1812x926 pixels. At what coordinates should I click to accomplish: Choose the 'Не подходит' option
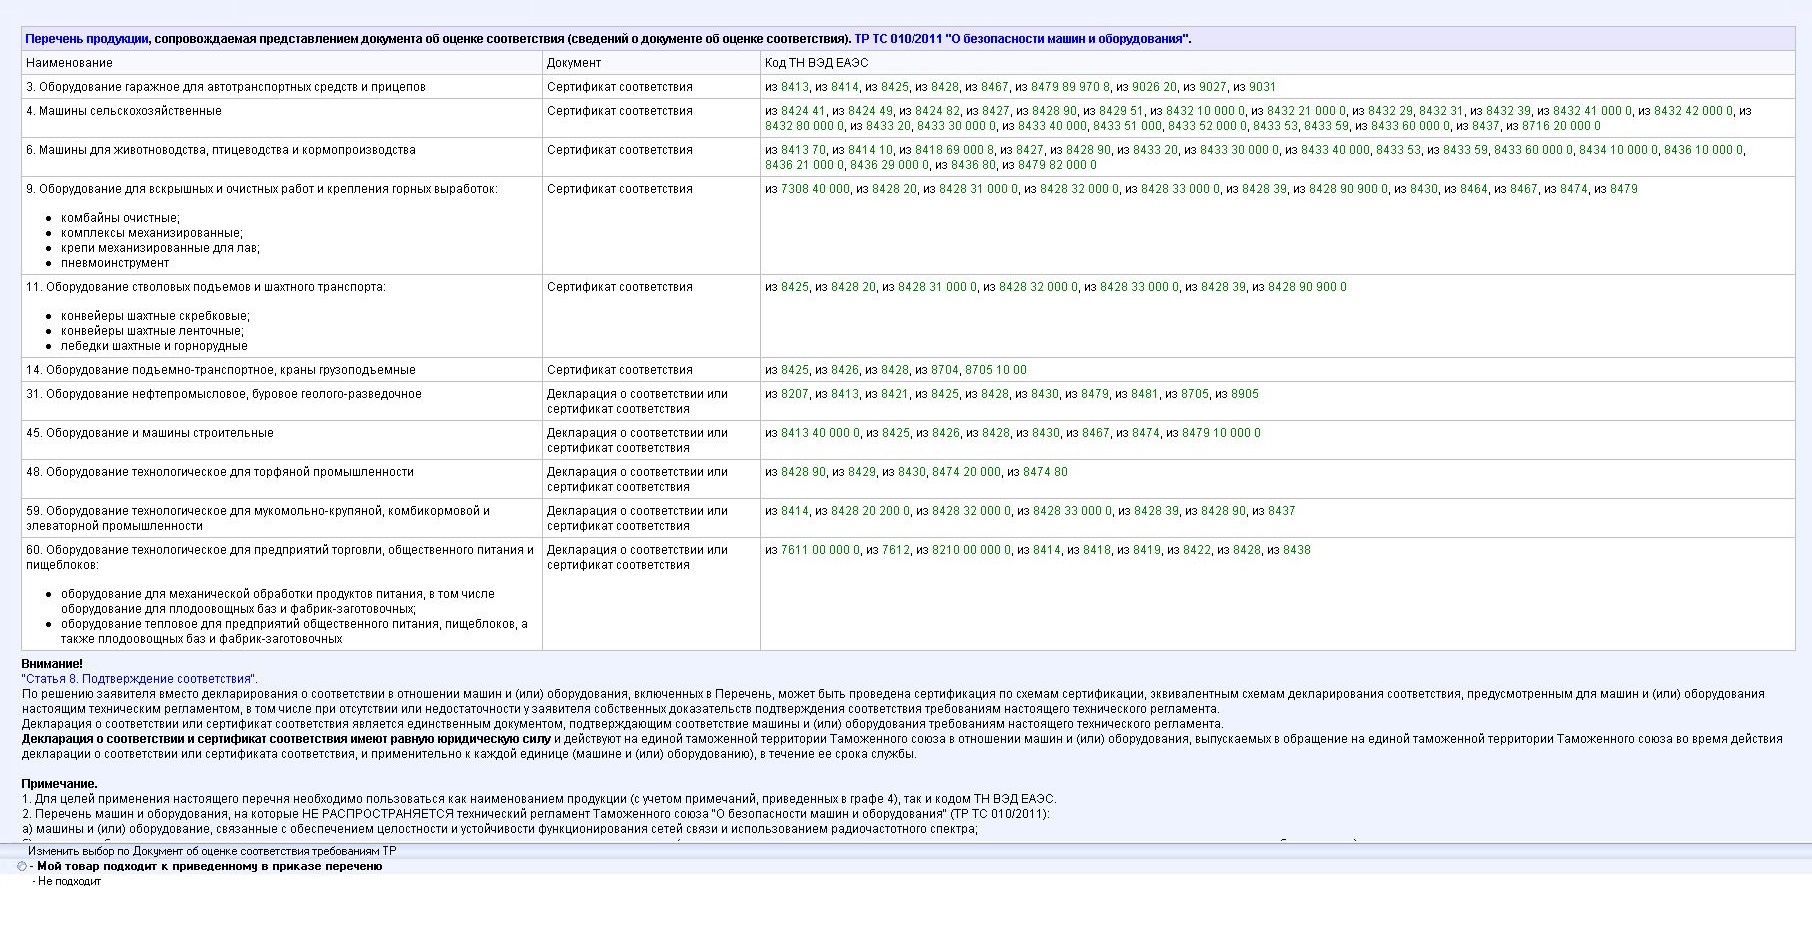click(69, 882)
